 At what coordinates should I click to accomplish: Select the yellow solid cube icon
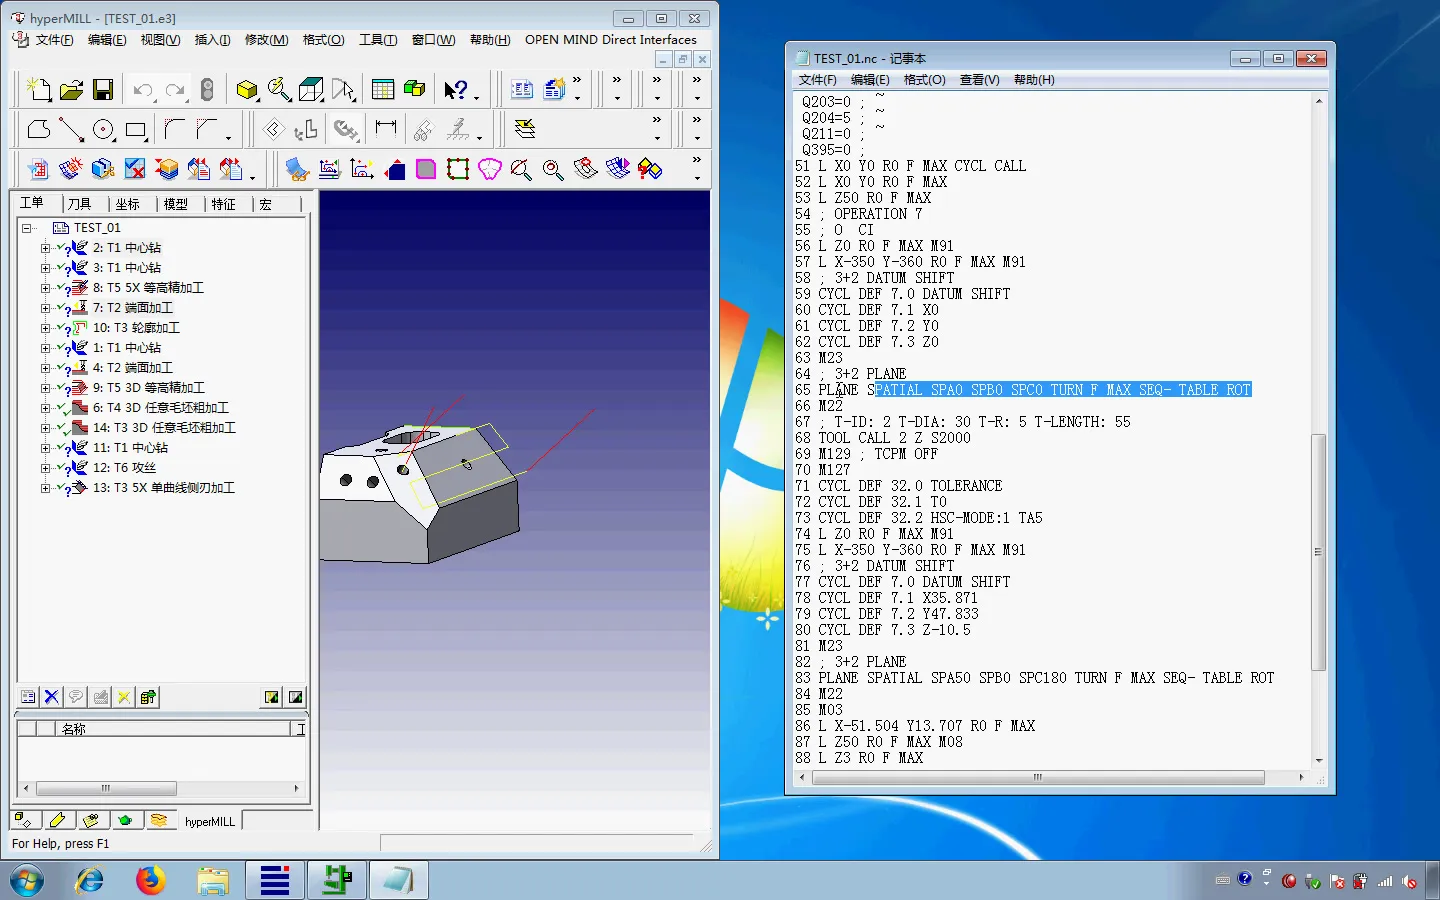pos(246,90)
